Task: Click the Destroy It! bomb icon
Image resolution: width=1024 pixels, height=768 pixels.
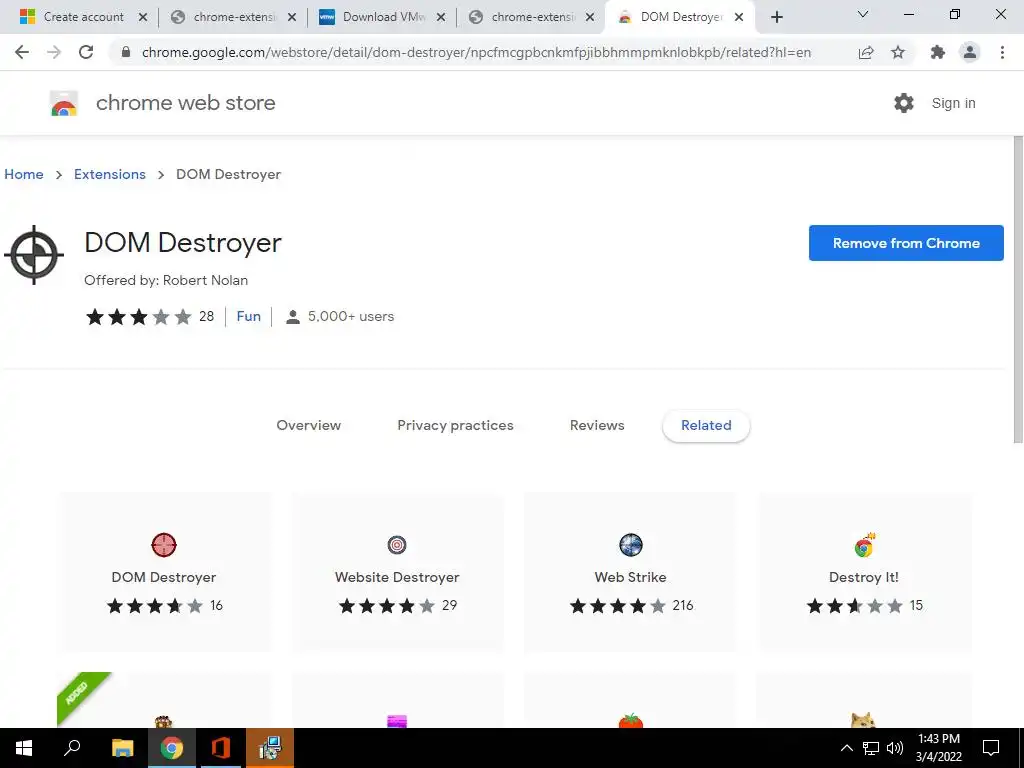Action: tap(864, 545)
